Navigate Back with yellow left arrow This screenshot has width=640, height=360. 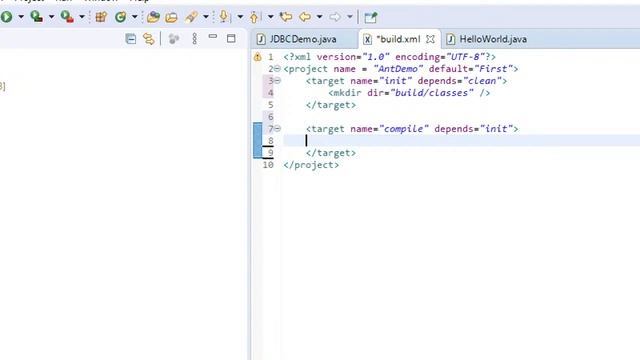(305, 17)
